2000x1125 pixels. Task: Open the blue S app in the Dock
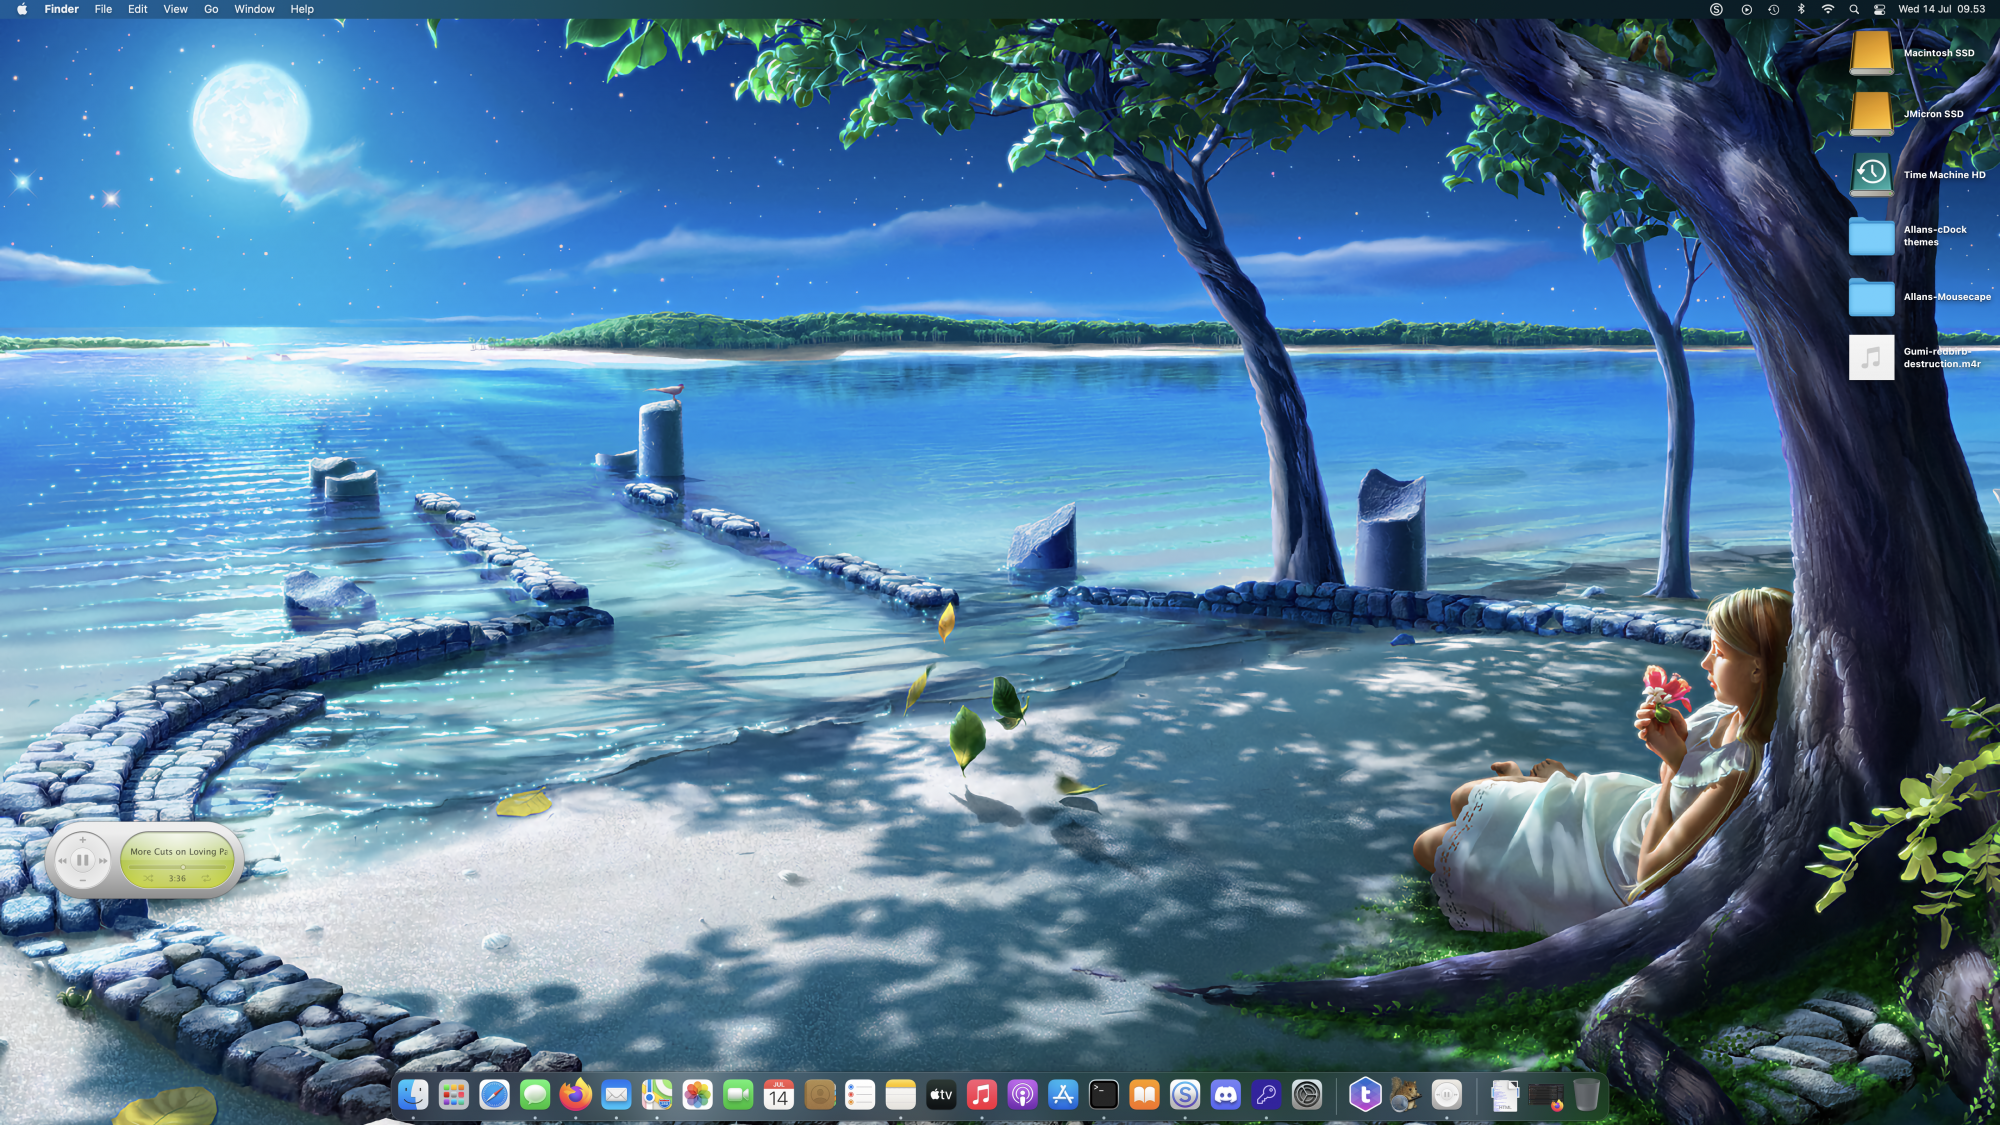pyautogui.click(x=1185, y=1095)
